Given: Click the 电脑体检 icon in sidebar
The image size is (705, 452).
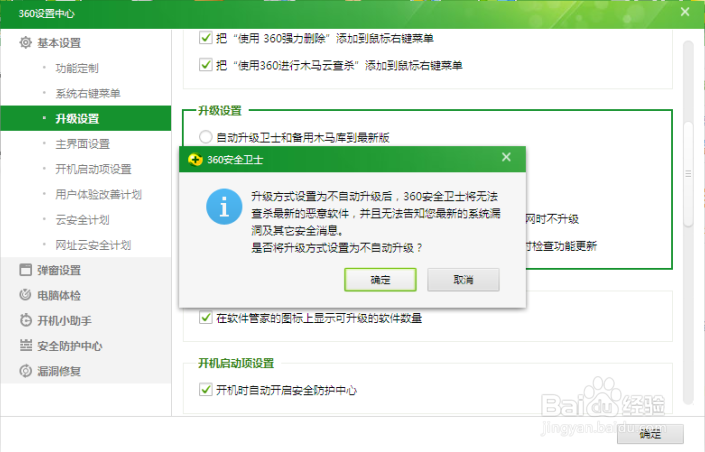Looking at the screenshot, I should pos(26,295).
